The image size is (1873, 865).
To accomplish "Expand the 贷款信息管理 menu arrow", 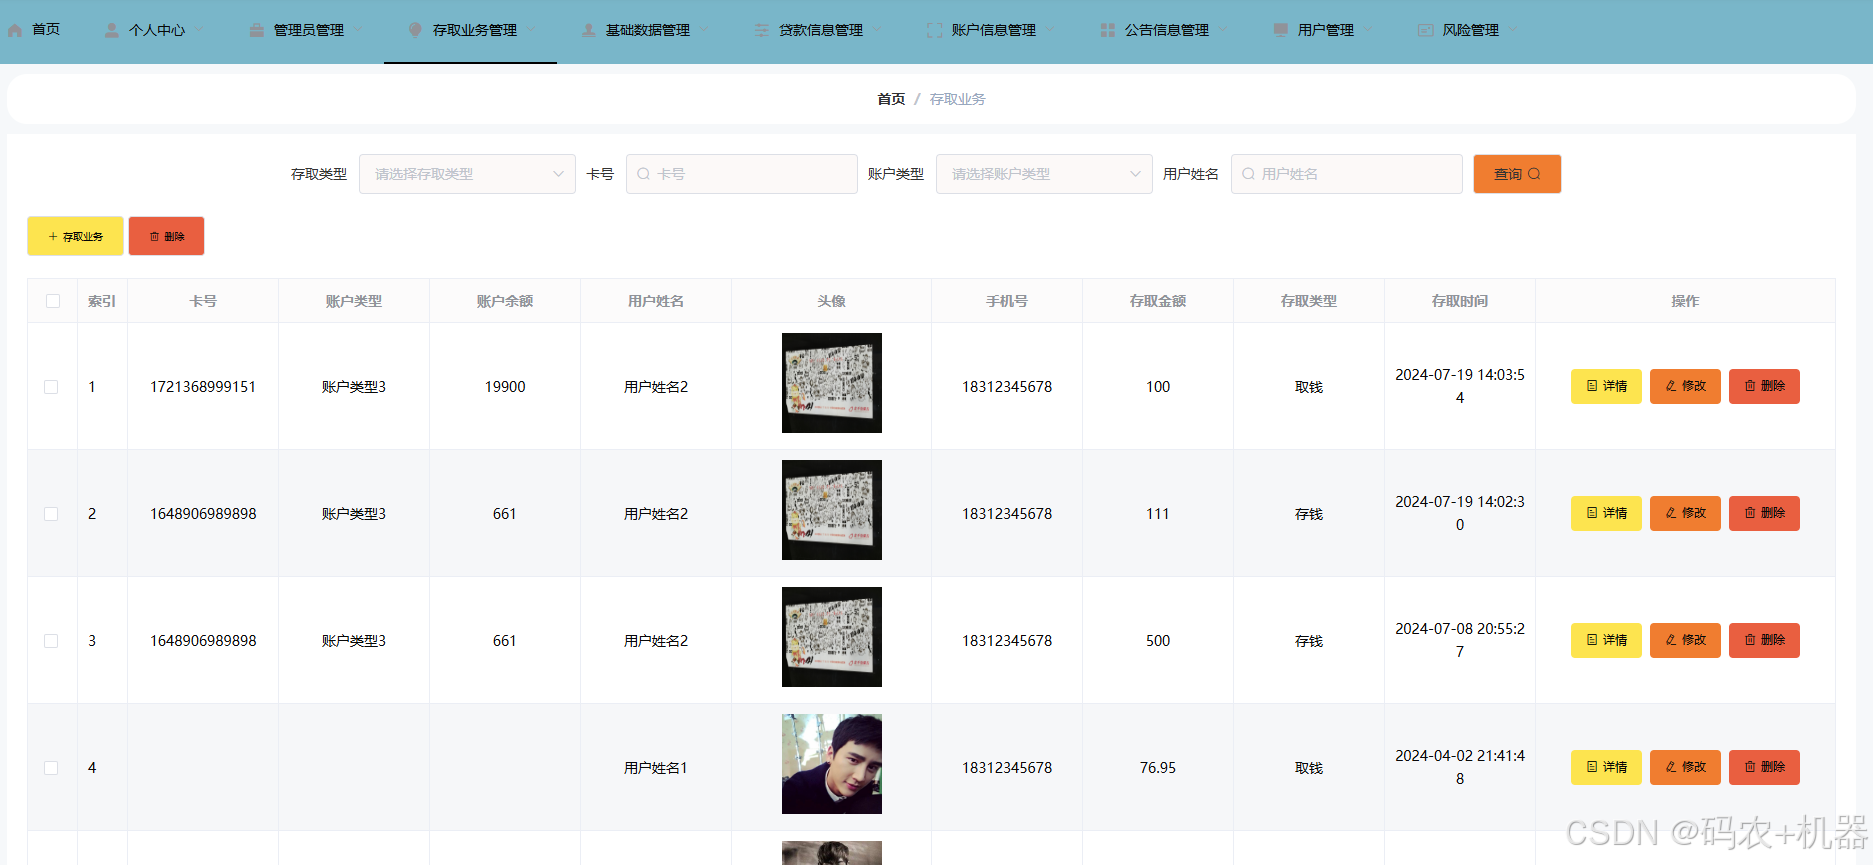I will (877, 30).
